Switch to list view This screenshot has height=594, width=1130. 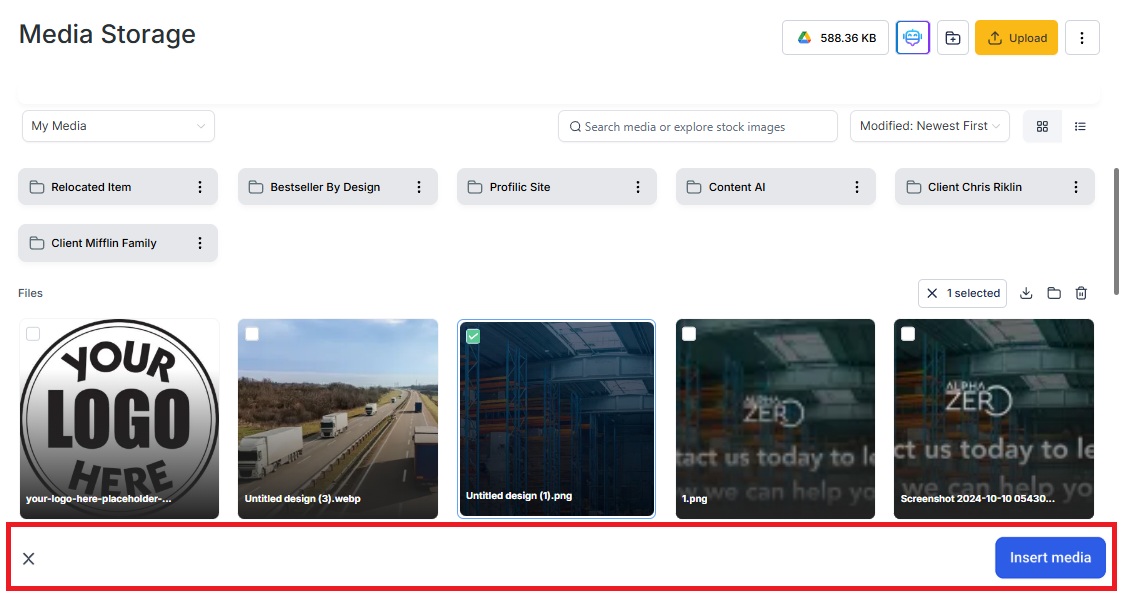coord(1080,126)
